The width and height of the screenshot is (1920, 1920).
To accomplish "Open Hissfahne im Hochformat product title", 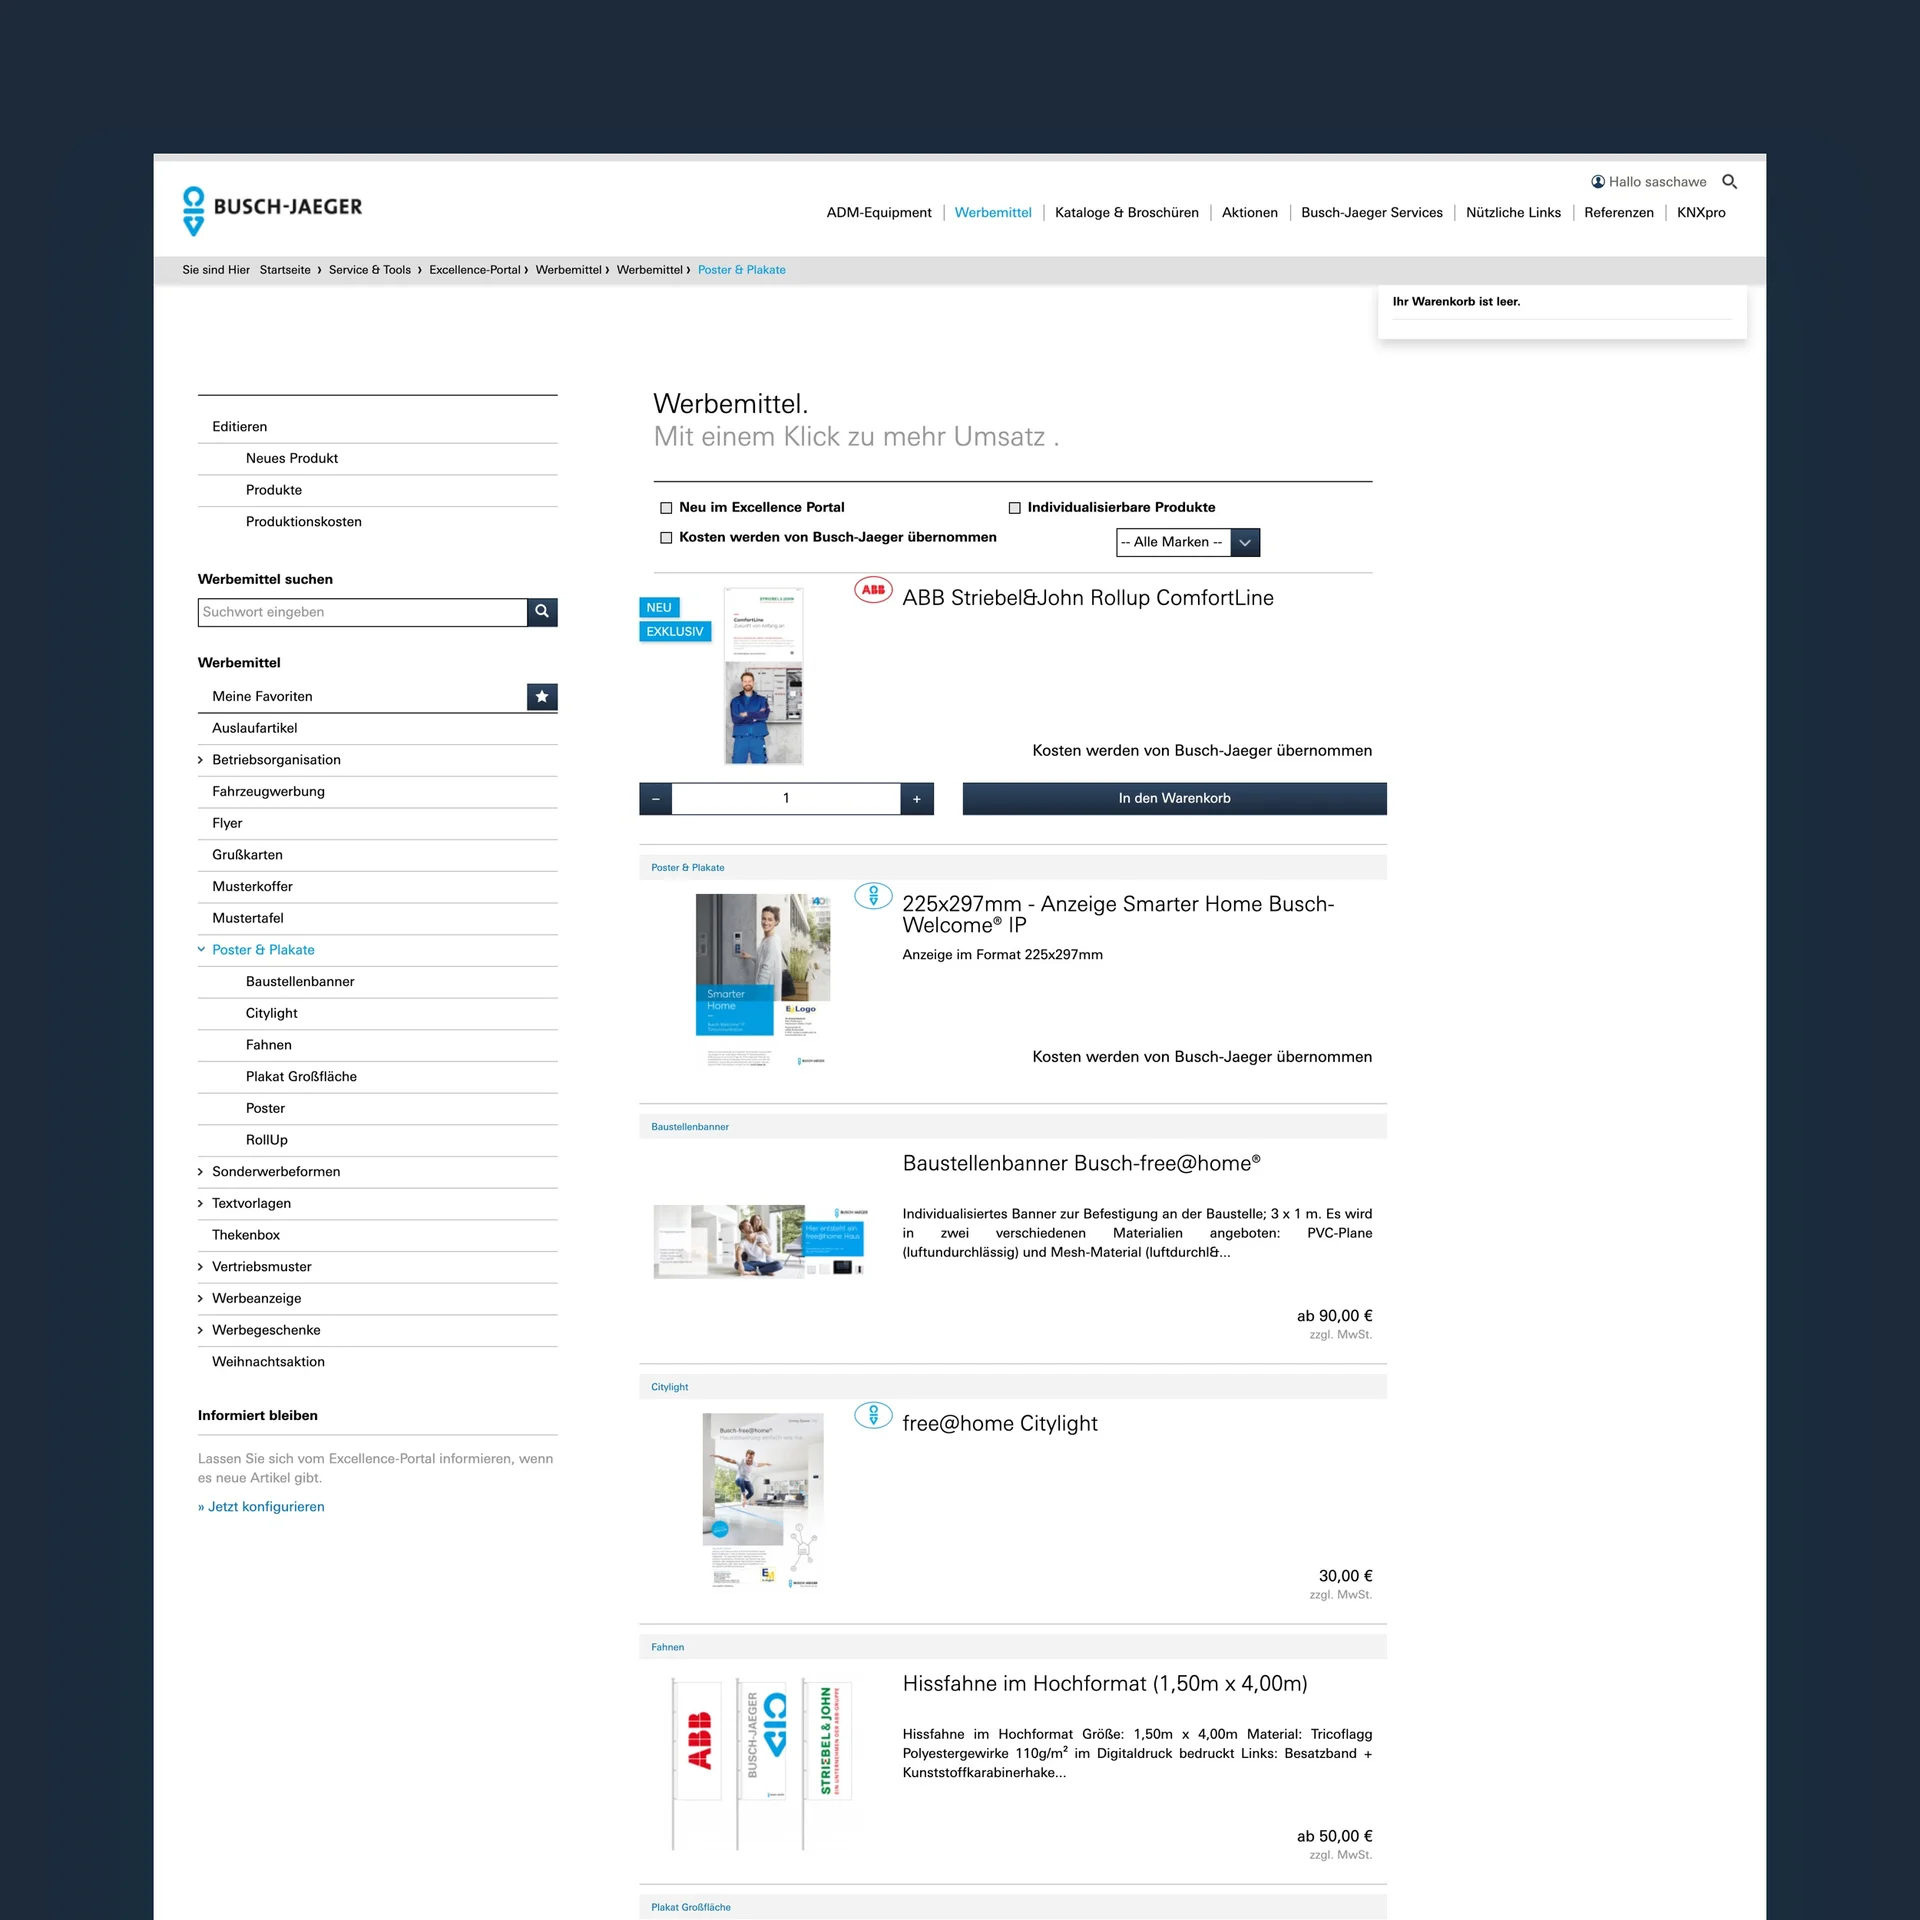I will [x=1105, y=1684].
